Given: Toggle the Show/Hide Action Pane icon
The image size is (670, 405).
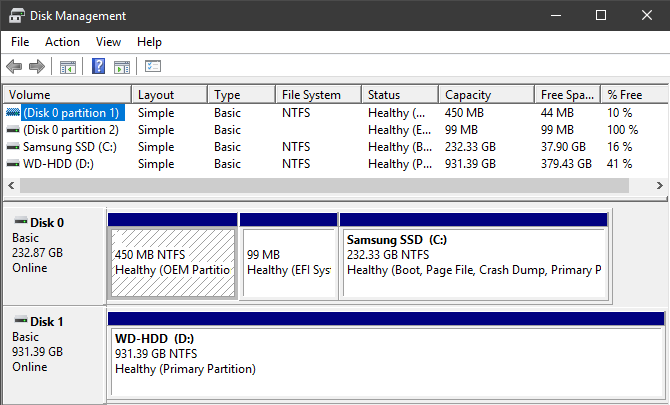Looking at the screenshot, I should [x=122, y=67].
